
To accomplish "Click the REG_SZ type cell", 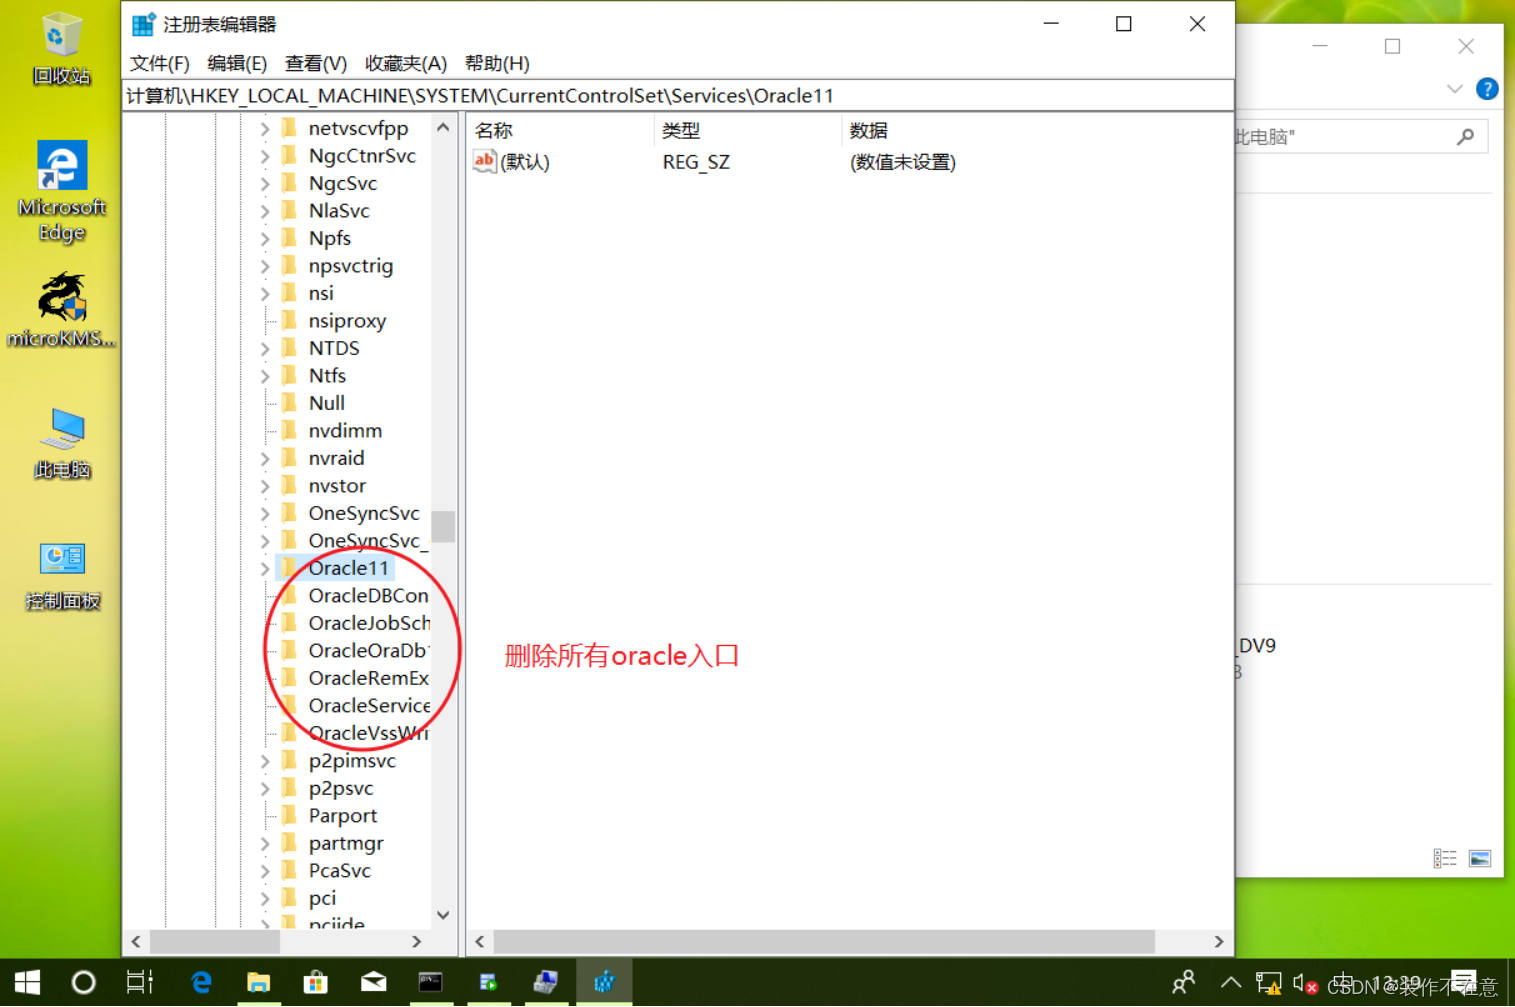I will point(696,162).
